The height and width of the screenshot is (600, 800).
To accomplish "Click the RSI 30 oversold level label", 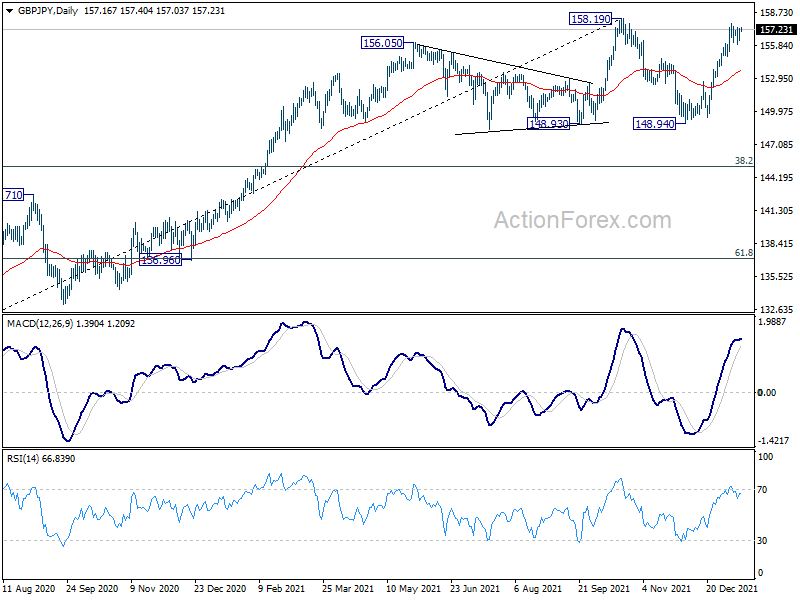I will click(762, 540).
